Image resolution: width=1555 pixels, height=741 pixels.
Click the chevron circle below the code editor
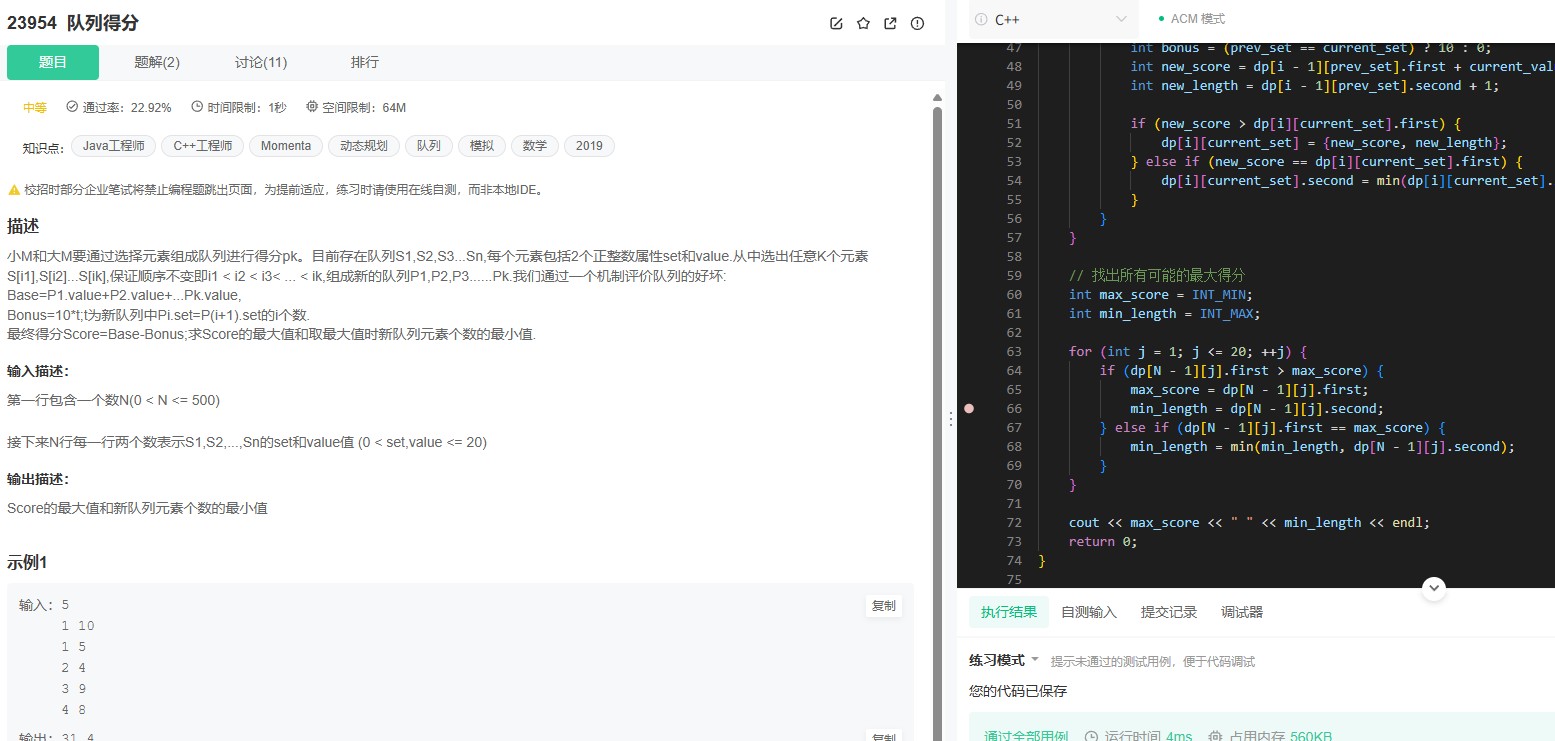tap(1434, 588)
